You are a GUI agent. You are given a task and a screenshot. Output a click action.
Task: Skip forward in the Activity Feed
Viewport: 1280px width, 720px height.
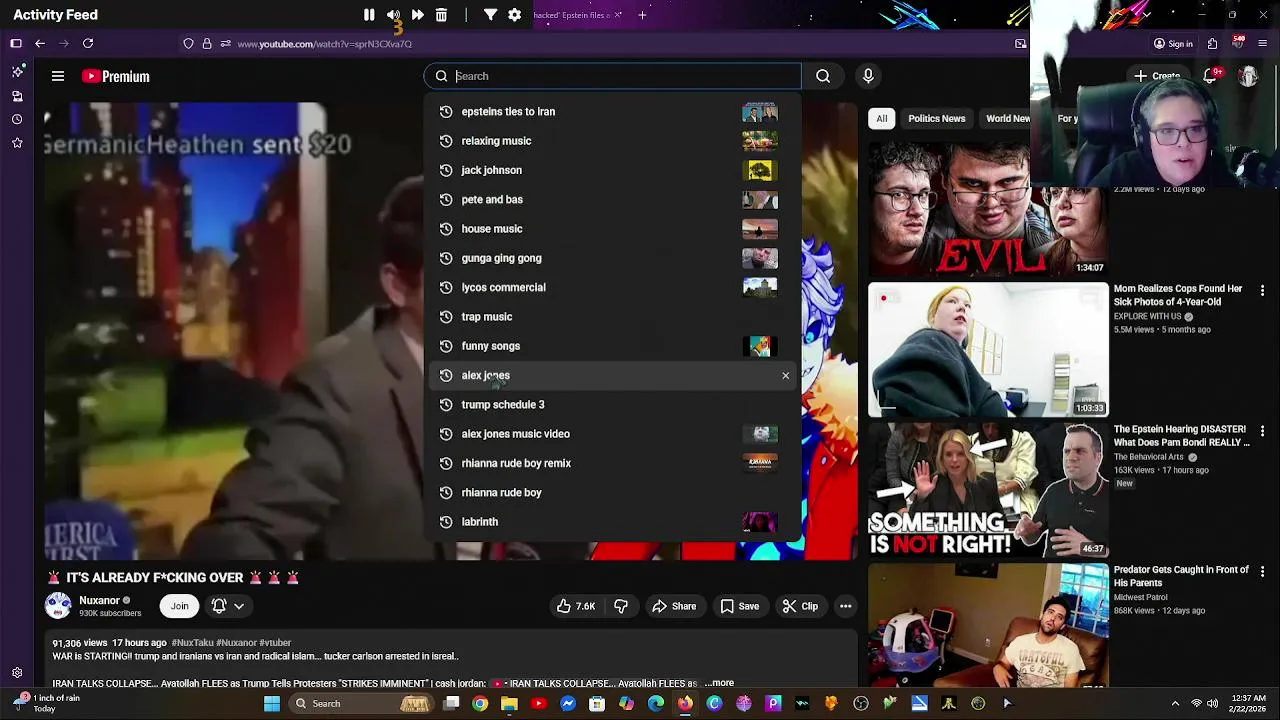pyautogui.click(x=417, y=15)
